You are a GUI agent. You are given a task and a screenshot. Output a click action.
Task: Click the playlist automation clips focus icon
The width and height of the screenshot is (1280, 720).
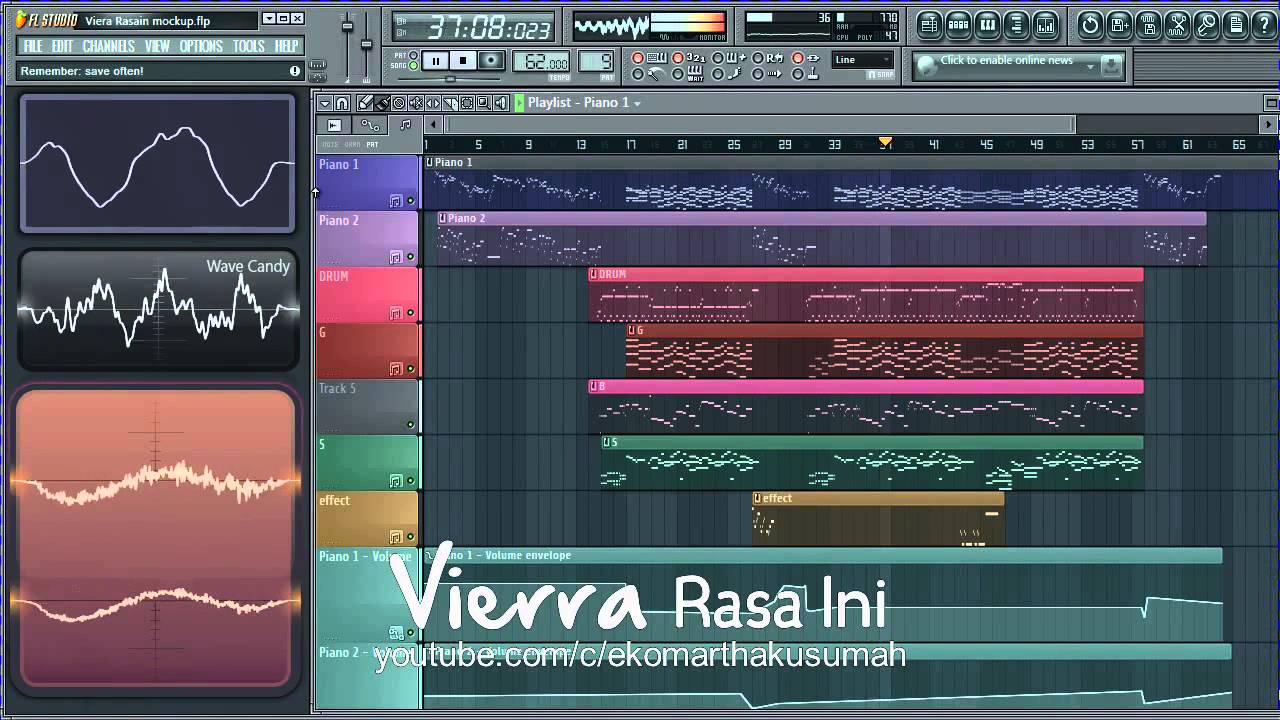(x=370, y=125)
